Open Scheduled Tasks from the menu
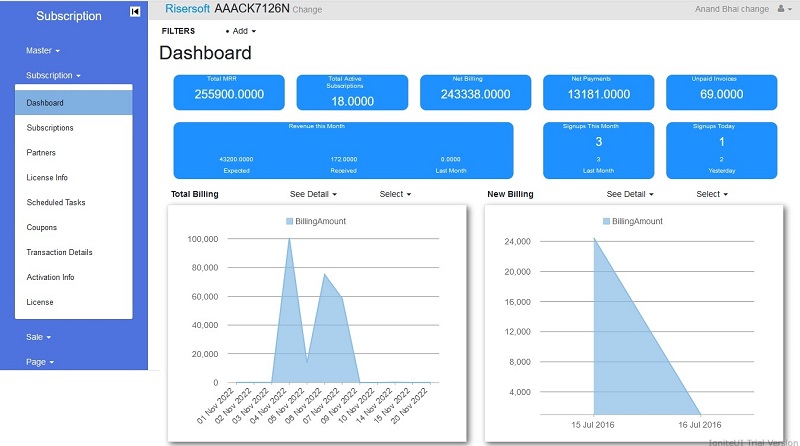The width and height of the screenshot is (800, 446). (56, 202)
